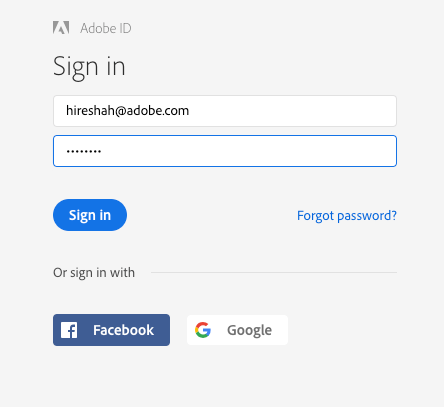Screen dimensions: 444x407
Task: Click the divider line beside 'Or sign in with'
Action: [274, 272]
